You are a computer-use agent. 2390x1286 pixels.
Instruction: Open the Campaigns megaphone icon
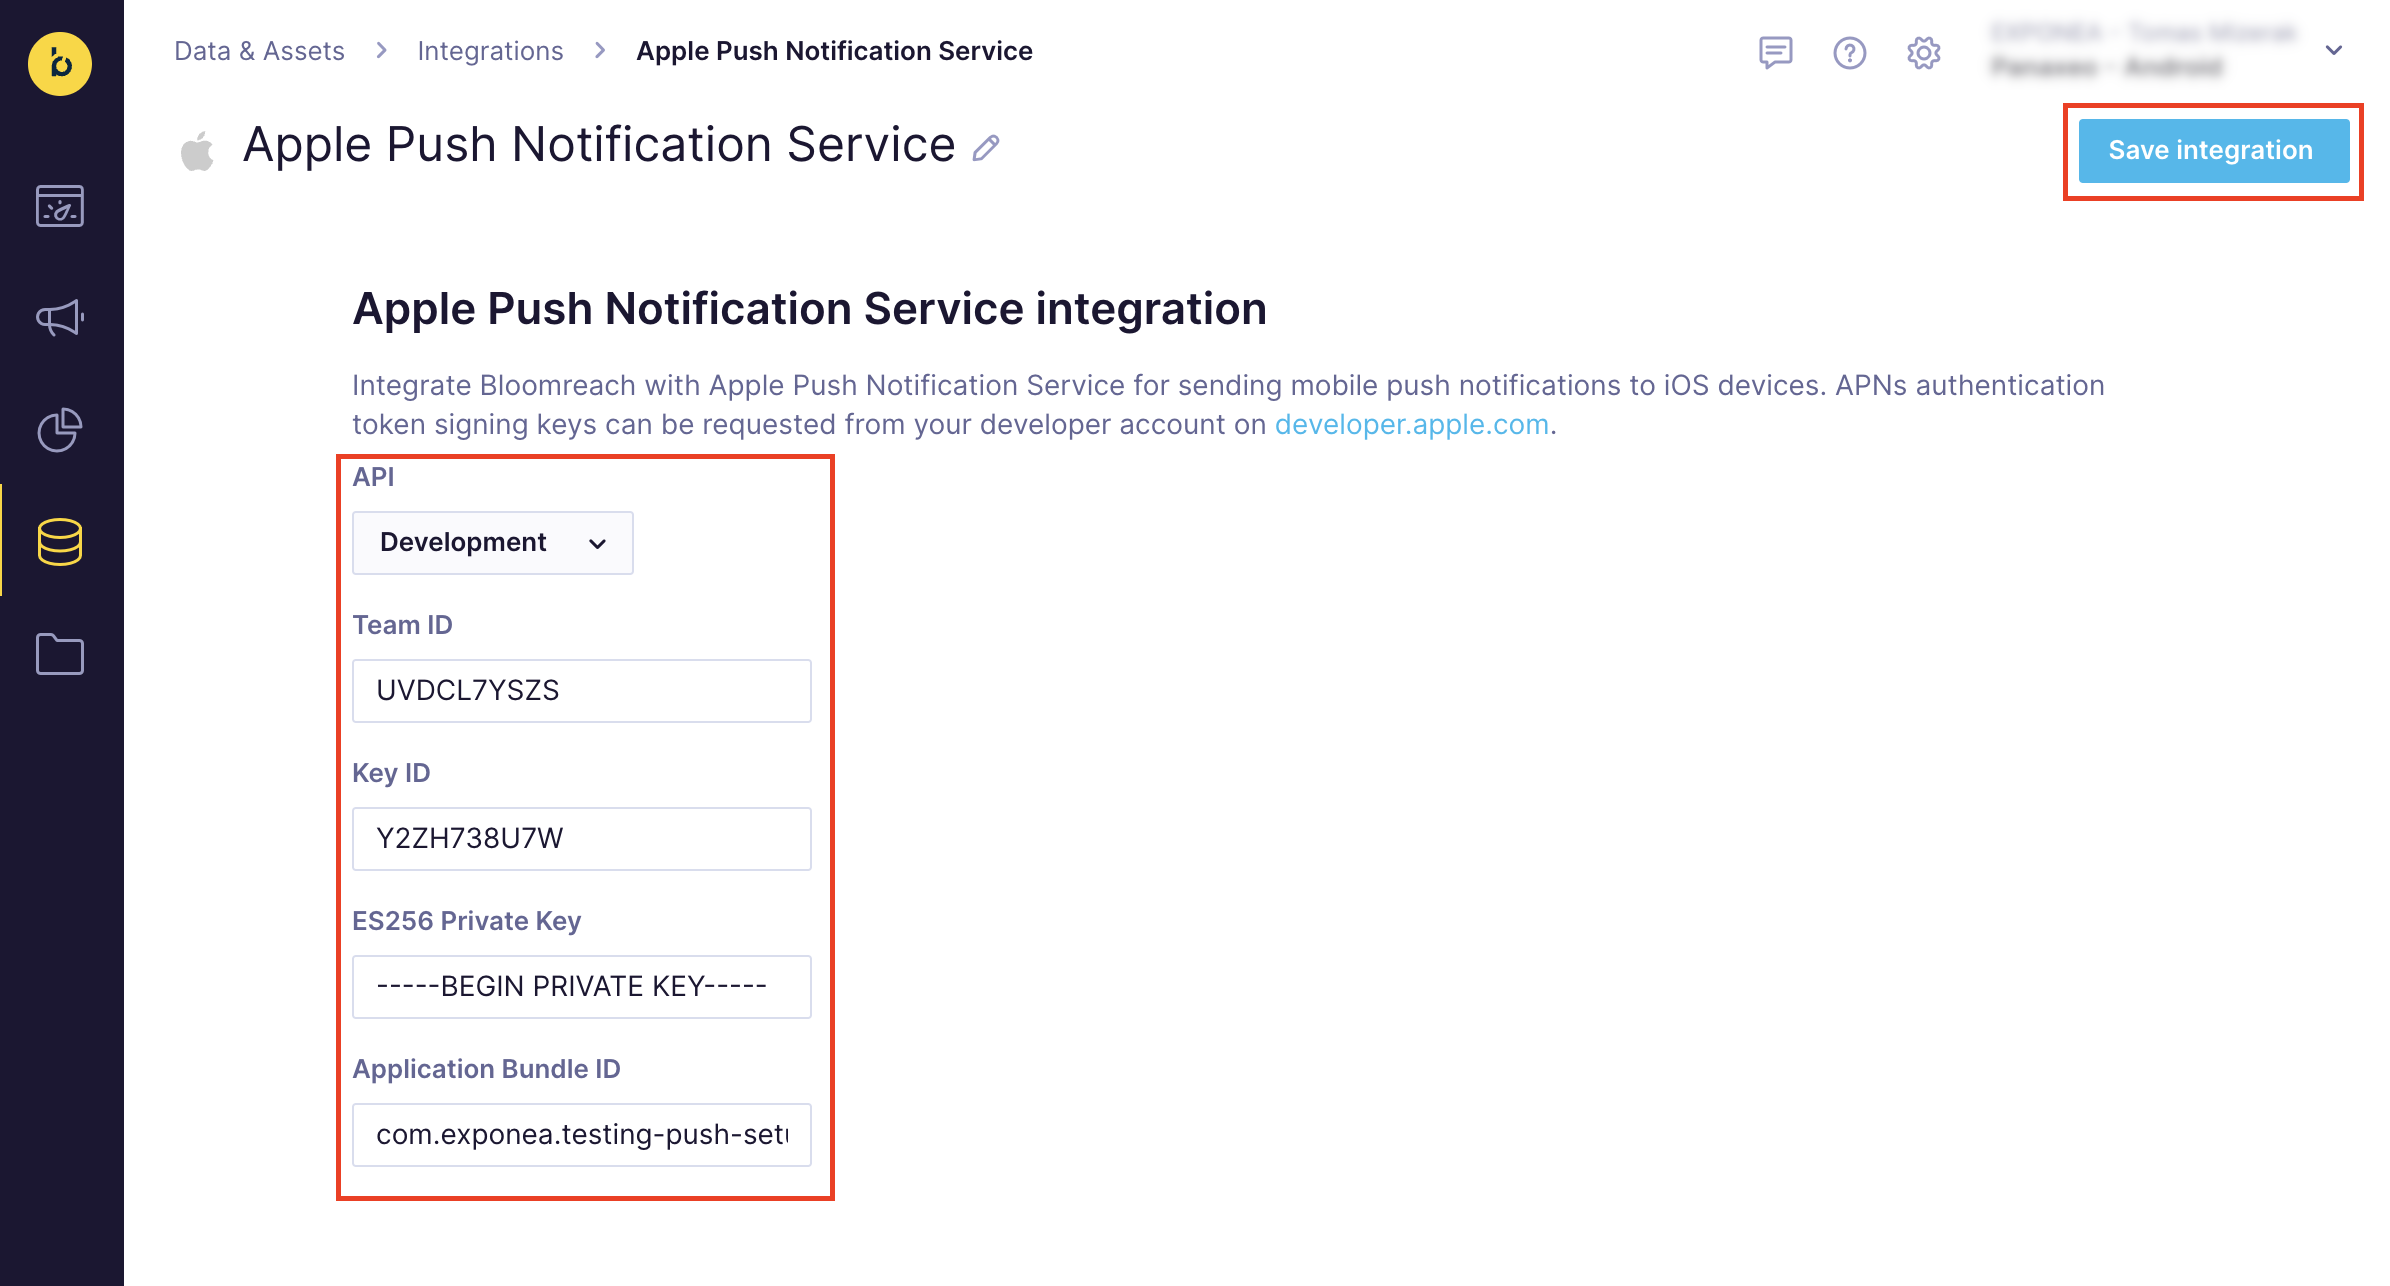coord(60,318)
